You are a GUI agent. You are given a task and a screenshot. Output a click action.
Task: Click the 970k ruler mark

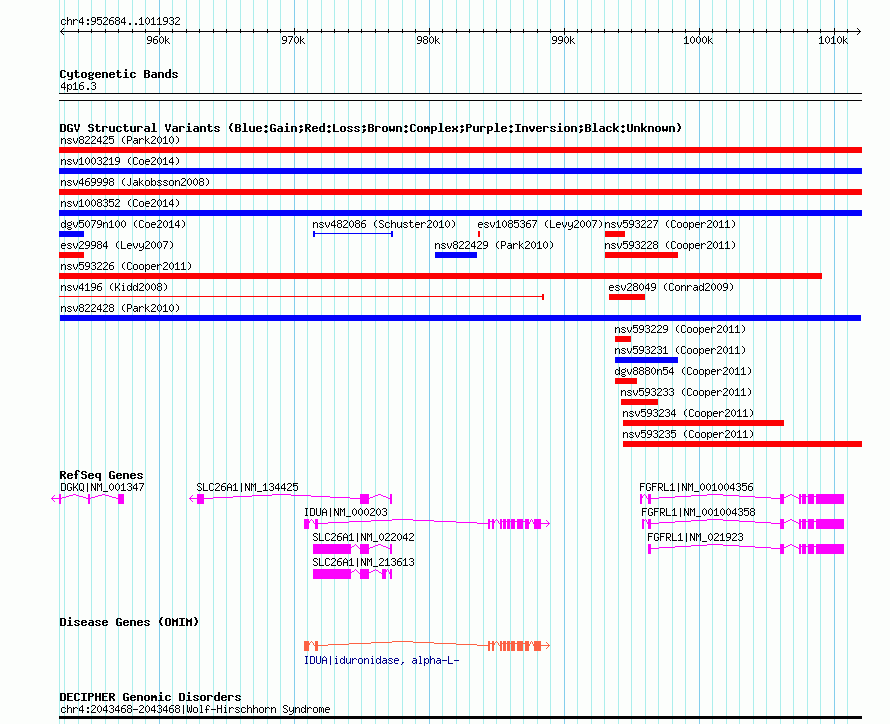coord(293,40)
